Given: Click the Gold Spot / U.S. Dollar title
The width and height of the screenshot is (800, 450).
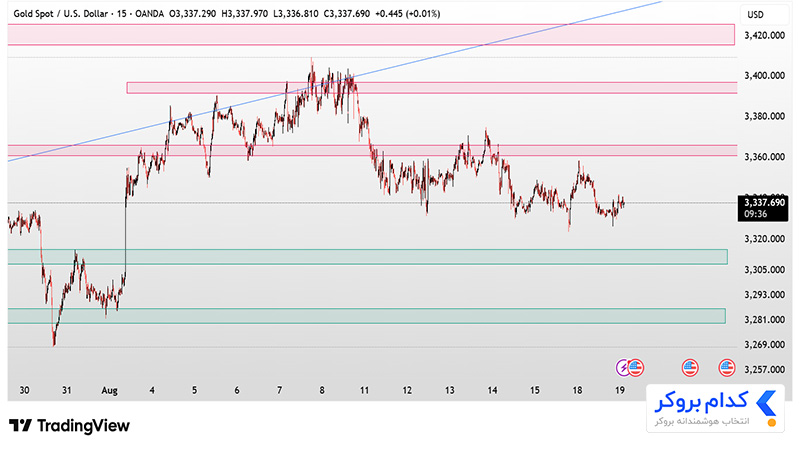Looking at the screenshot, I should [61, 14].
